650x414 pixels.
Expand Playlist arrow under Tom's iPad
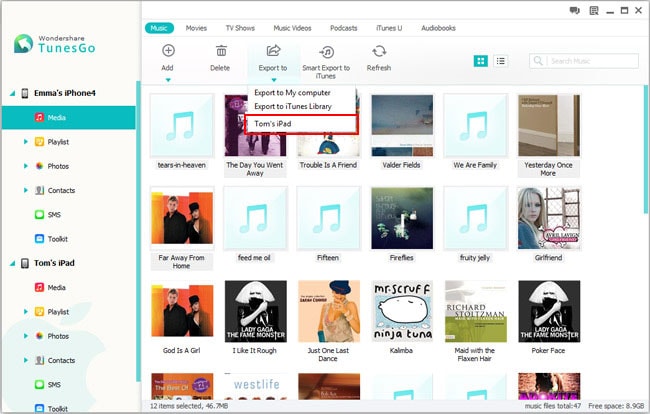(x=26, y=312)
